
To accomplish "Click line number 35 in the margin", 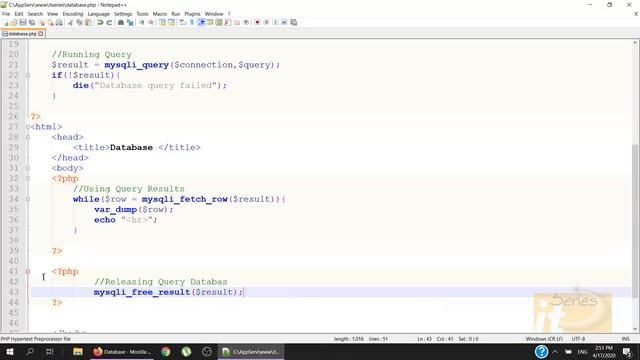I will click(13, 209).
